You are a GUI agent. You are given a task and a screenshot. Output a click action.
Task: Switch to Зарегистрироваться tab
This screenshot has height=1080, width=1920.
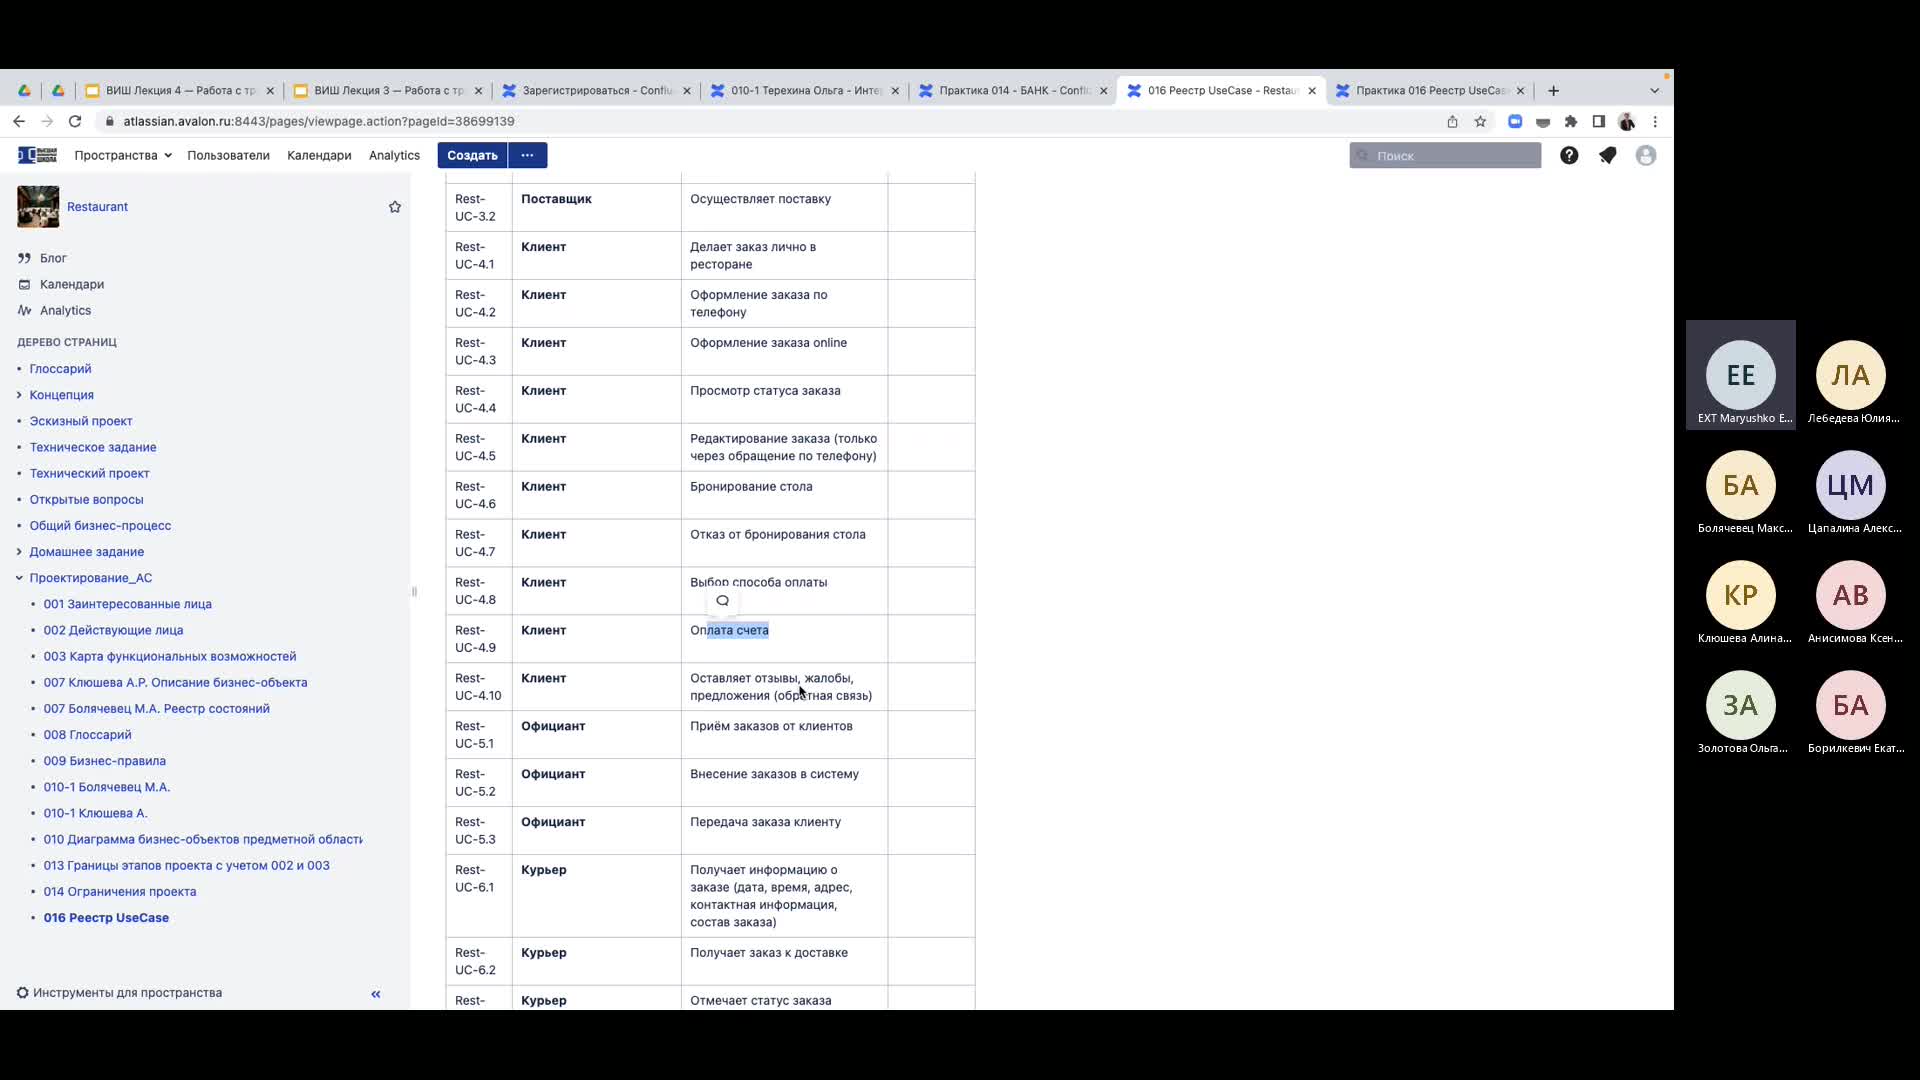[x=597, y=90]
